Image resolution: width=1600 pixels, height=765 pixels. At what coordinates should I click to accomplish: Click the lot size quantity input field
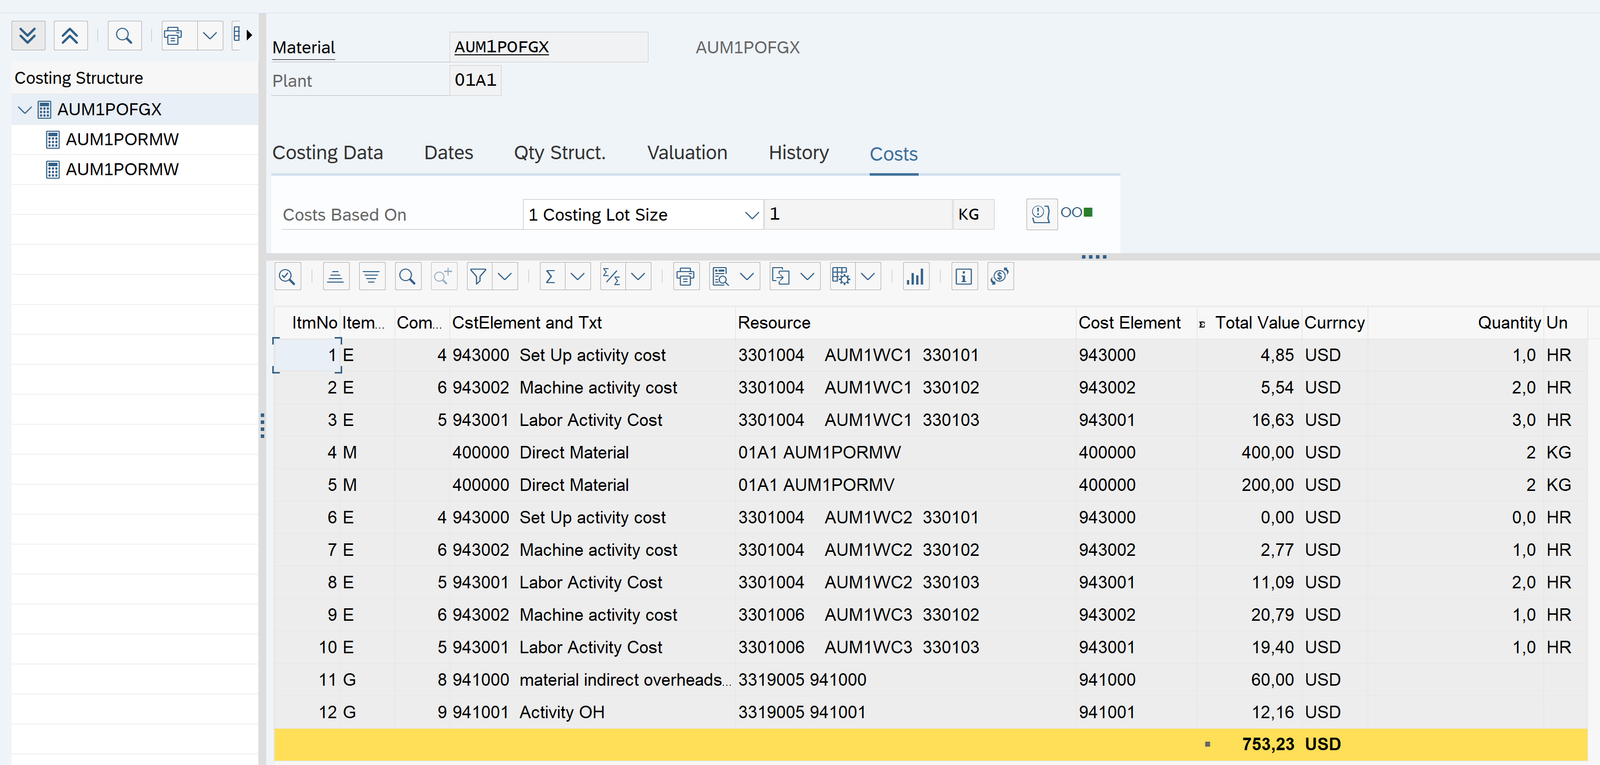point(857,214)
